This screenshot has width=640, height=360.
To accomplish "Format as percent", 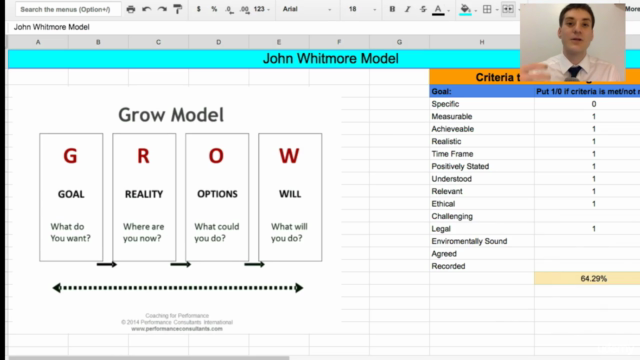I will 214,9.
